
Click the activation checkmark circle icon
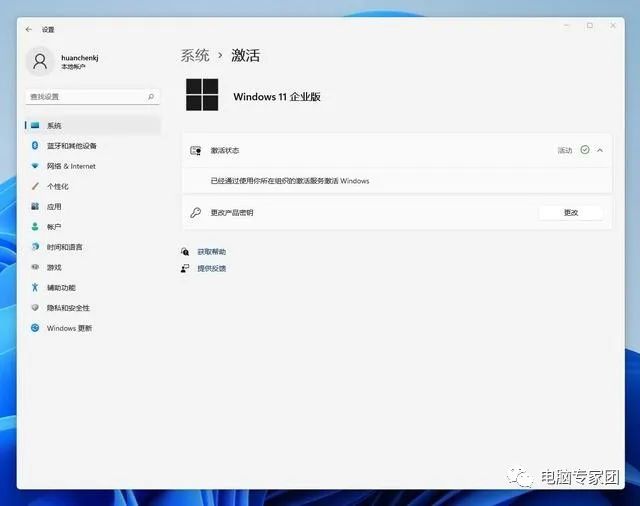click(x=585, y=150)
